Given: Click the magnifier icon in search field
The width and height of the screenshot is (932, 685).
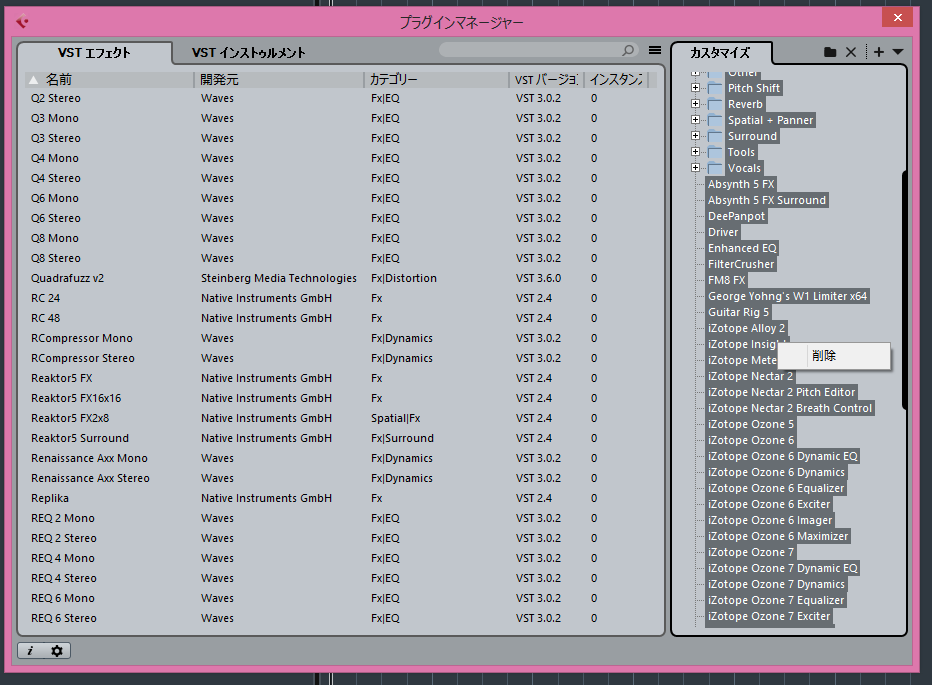Looking at the screenshot, I should (628, 50).
